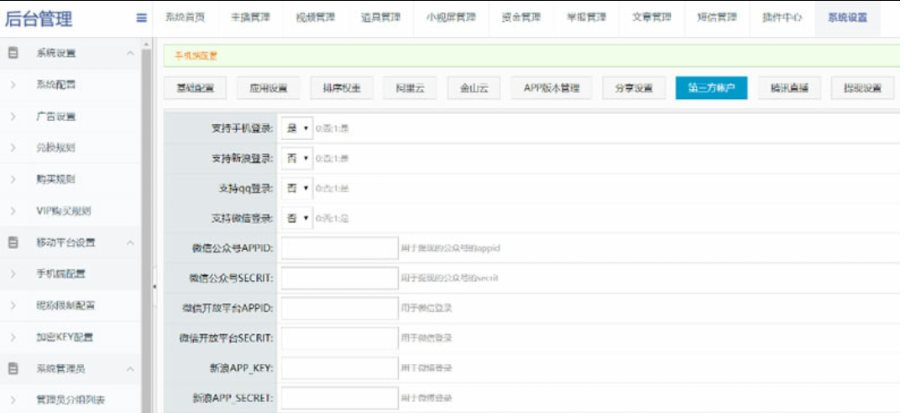Select the 第三方账户 settings button

tap(711, 88)
